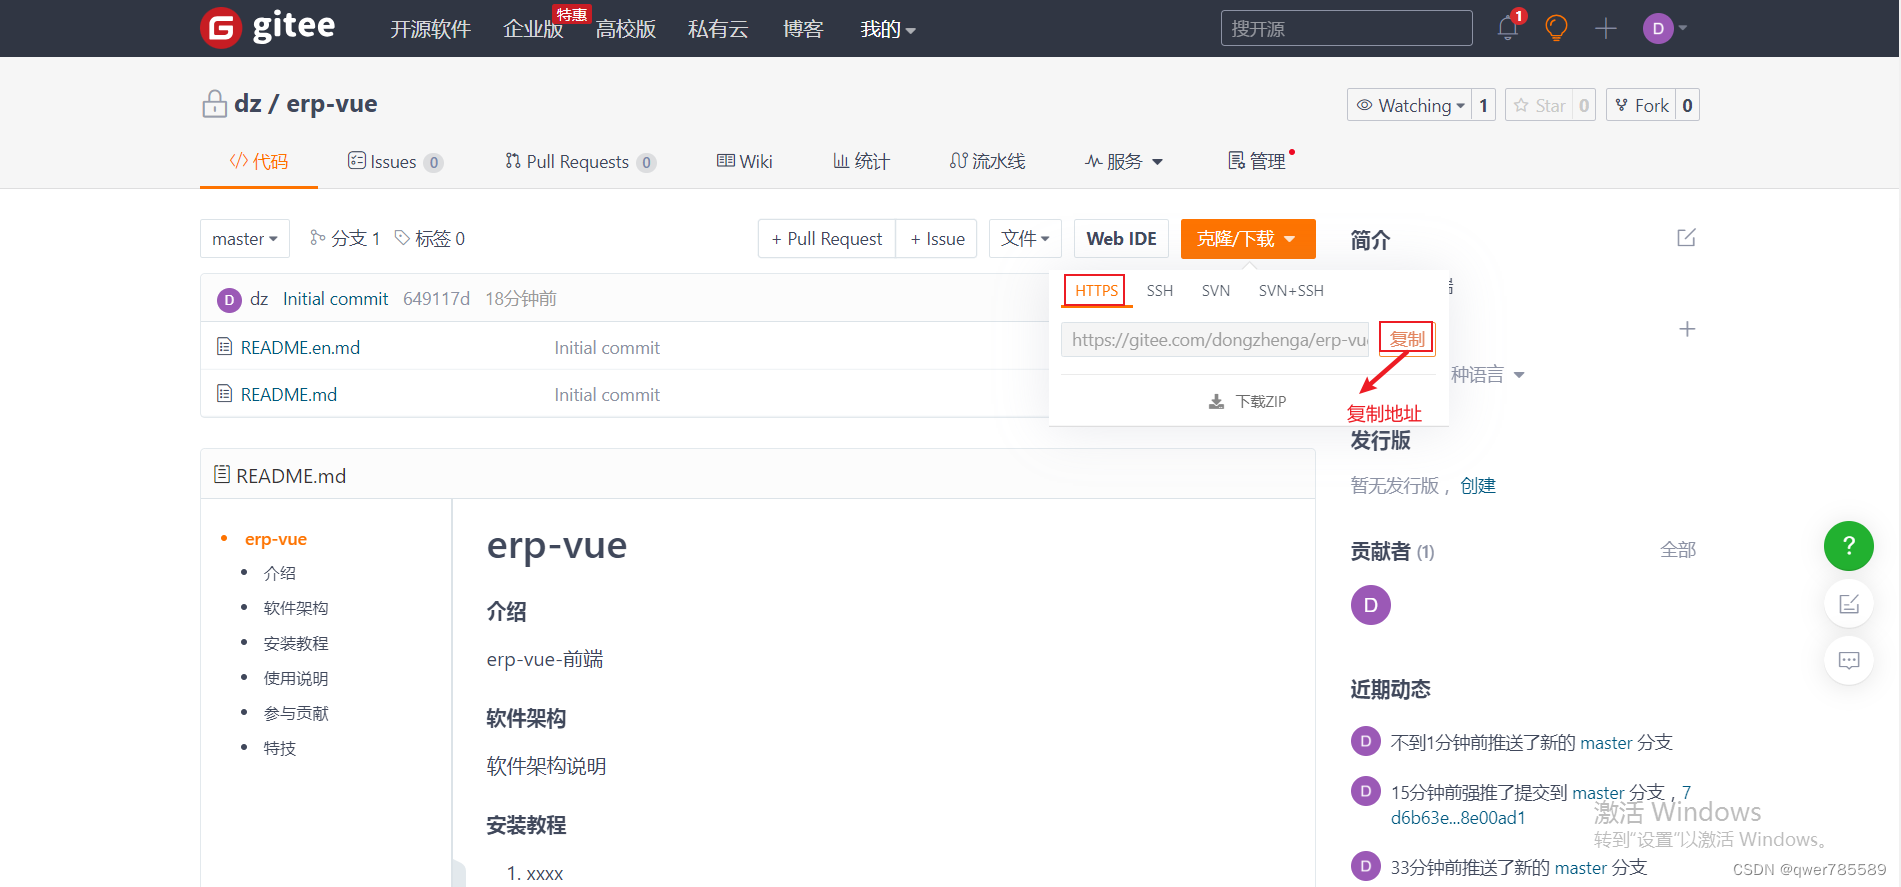
Task: Open the Wiki tab
Action: [x=745, y=161]
